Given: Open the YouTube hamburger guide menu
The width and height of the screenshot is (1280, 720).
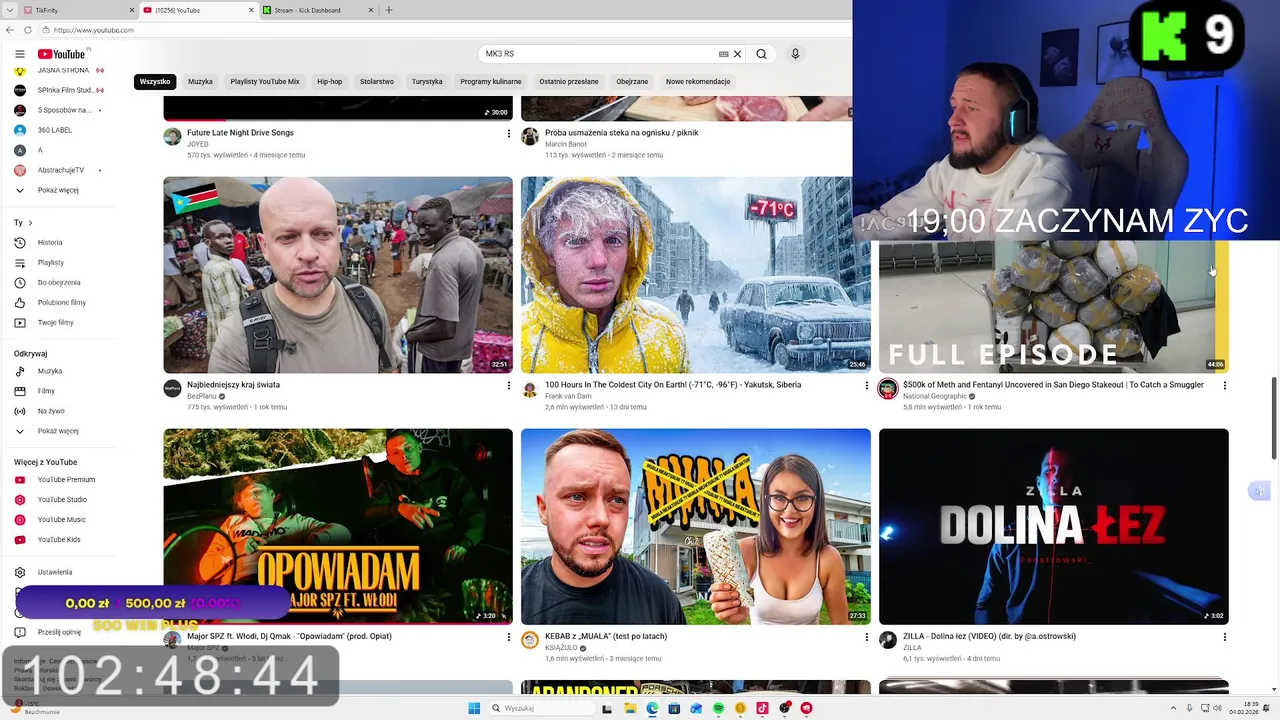Looking at the screenshot, I should (x=19, y=54).
